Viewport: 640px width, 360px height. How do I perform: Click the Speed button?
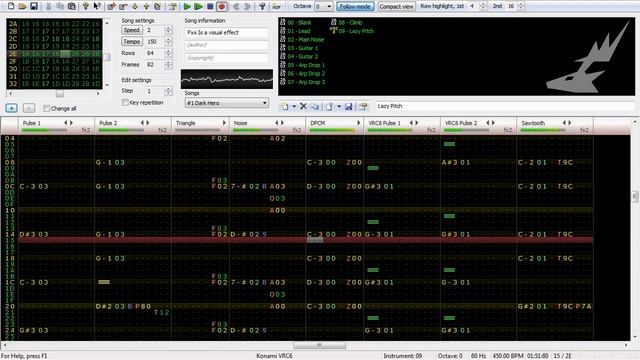[x=131, y=30]
